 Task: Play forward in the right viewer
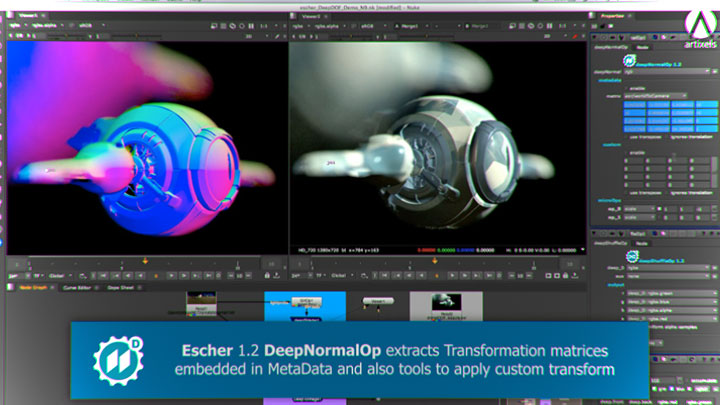[452, 276]
